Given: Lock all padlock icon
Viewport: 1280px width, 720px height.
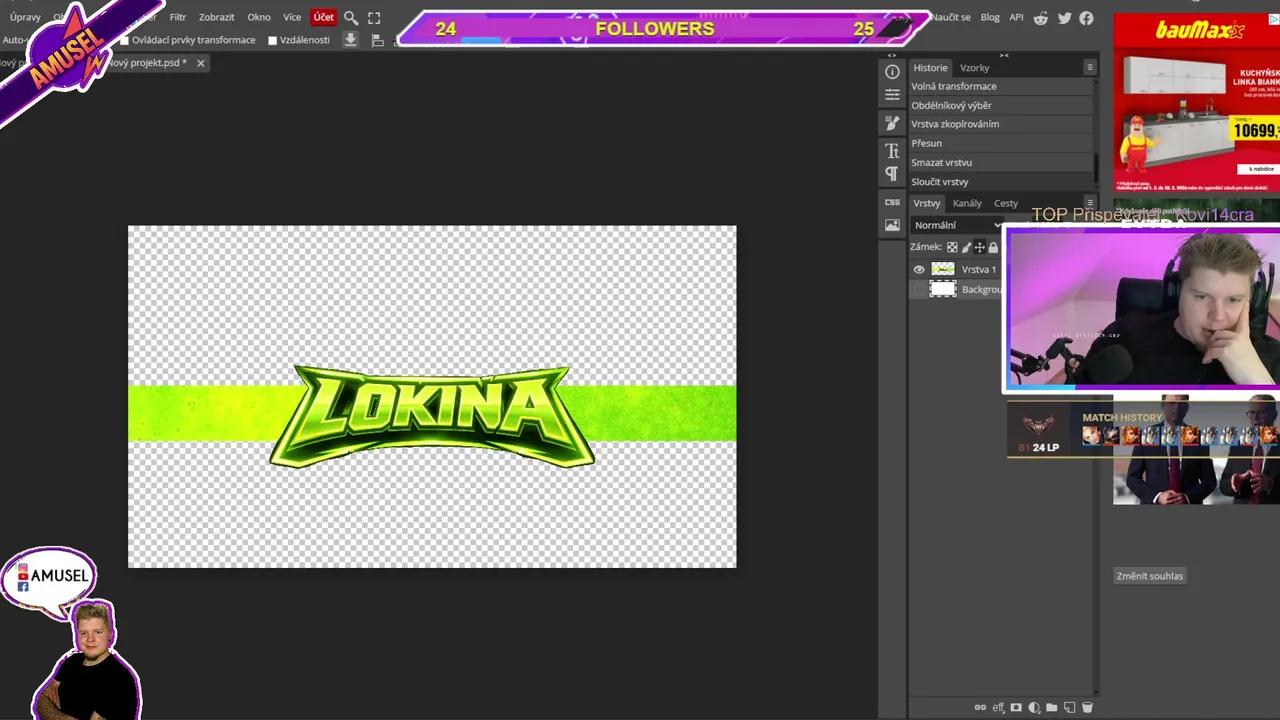Looking at the screenshot, I should coord(993,247).
